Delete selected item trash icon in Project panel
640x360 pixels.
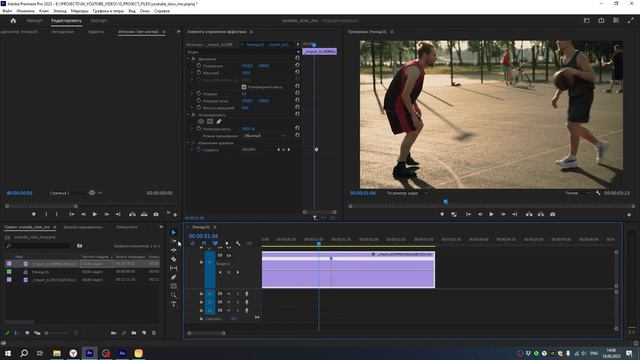pyautogui.click(x=154, y=333)
